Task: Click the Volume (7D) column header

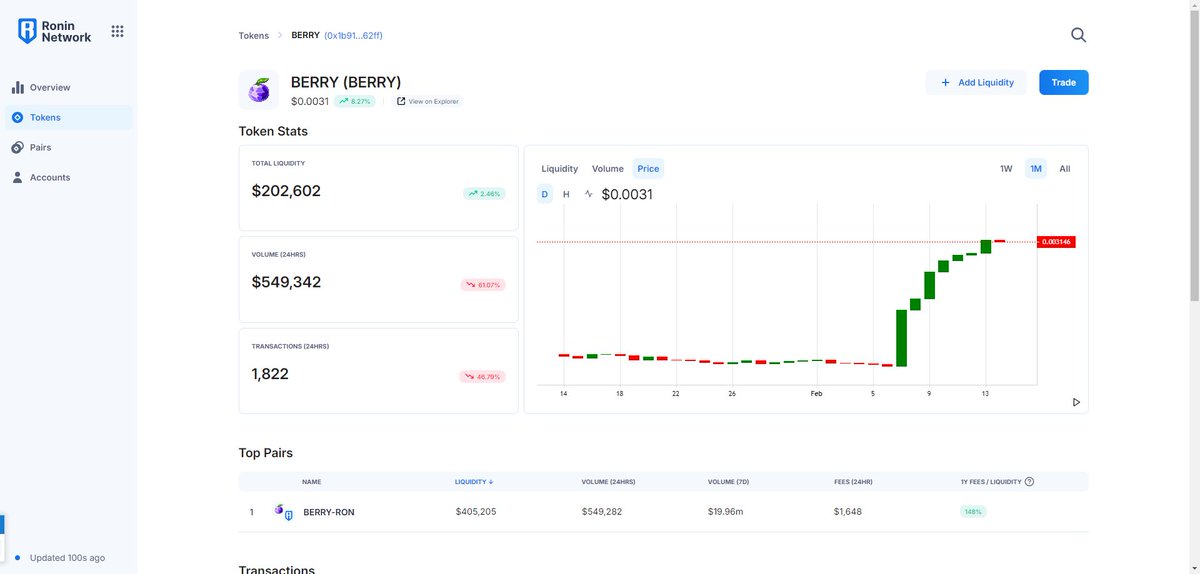Action: 728,482
